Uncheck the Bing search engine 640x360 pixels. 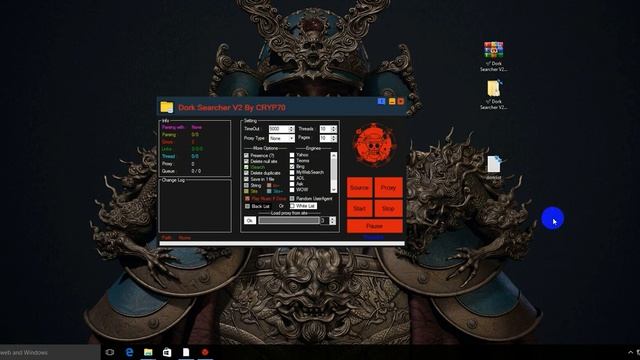click(x=292, y=167)
